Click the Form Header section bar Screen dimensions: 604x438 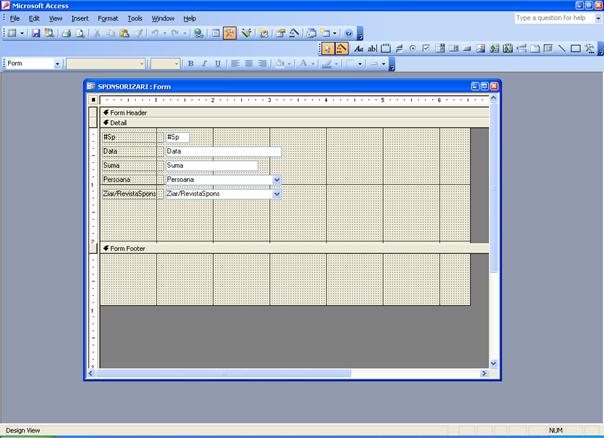click(x=290, y=113)
